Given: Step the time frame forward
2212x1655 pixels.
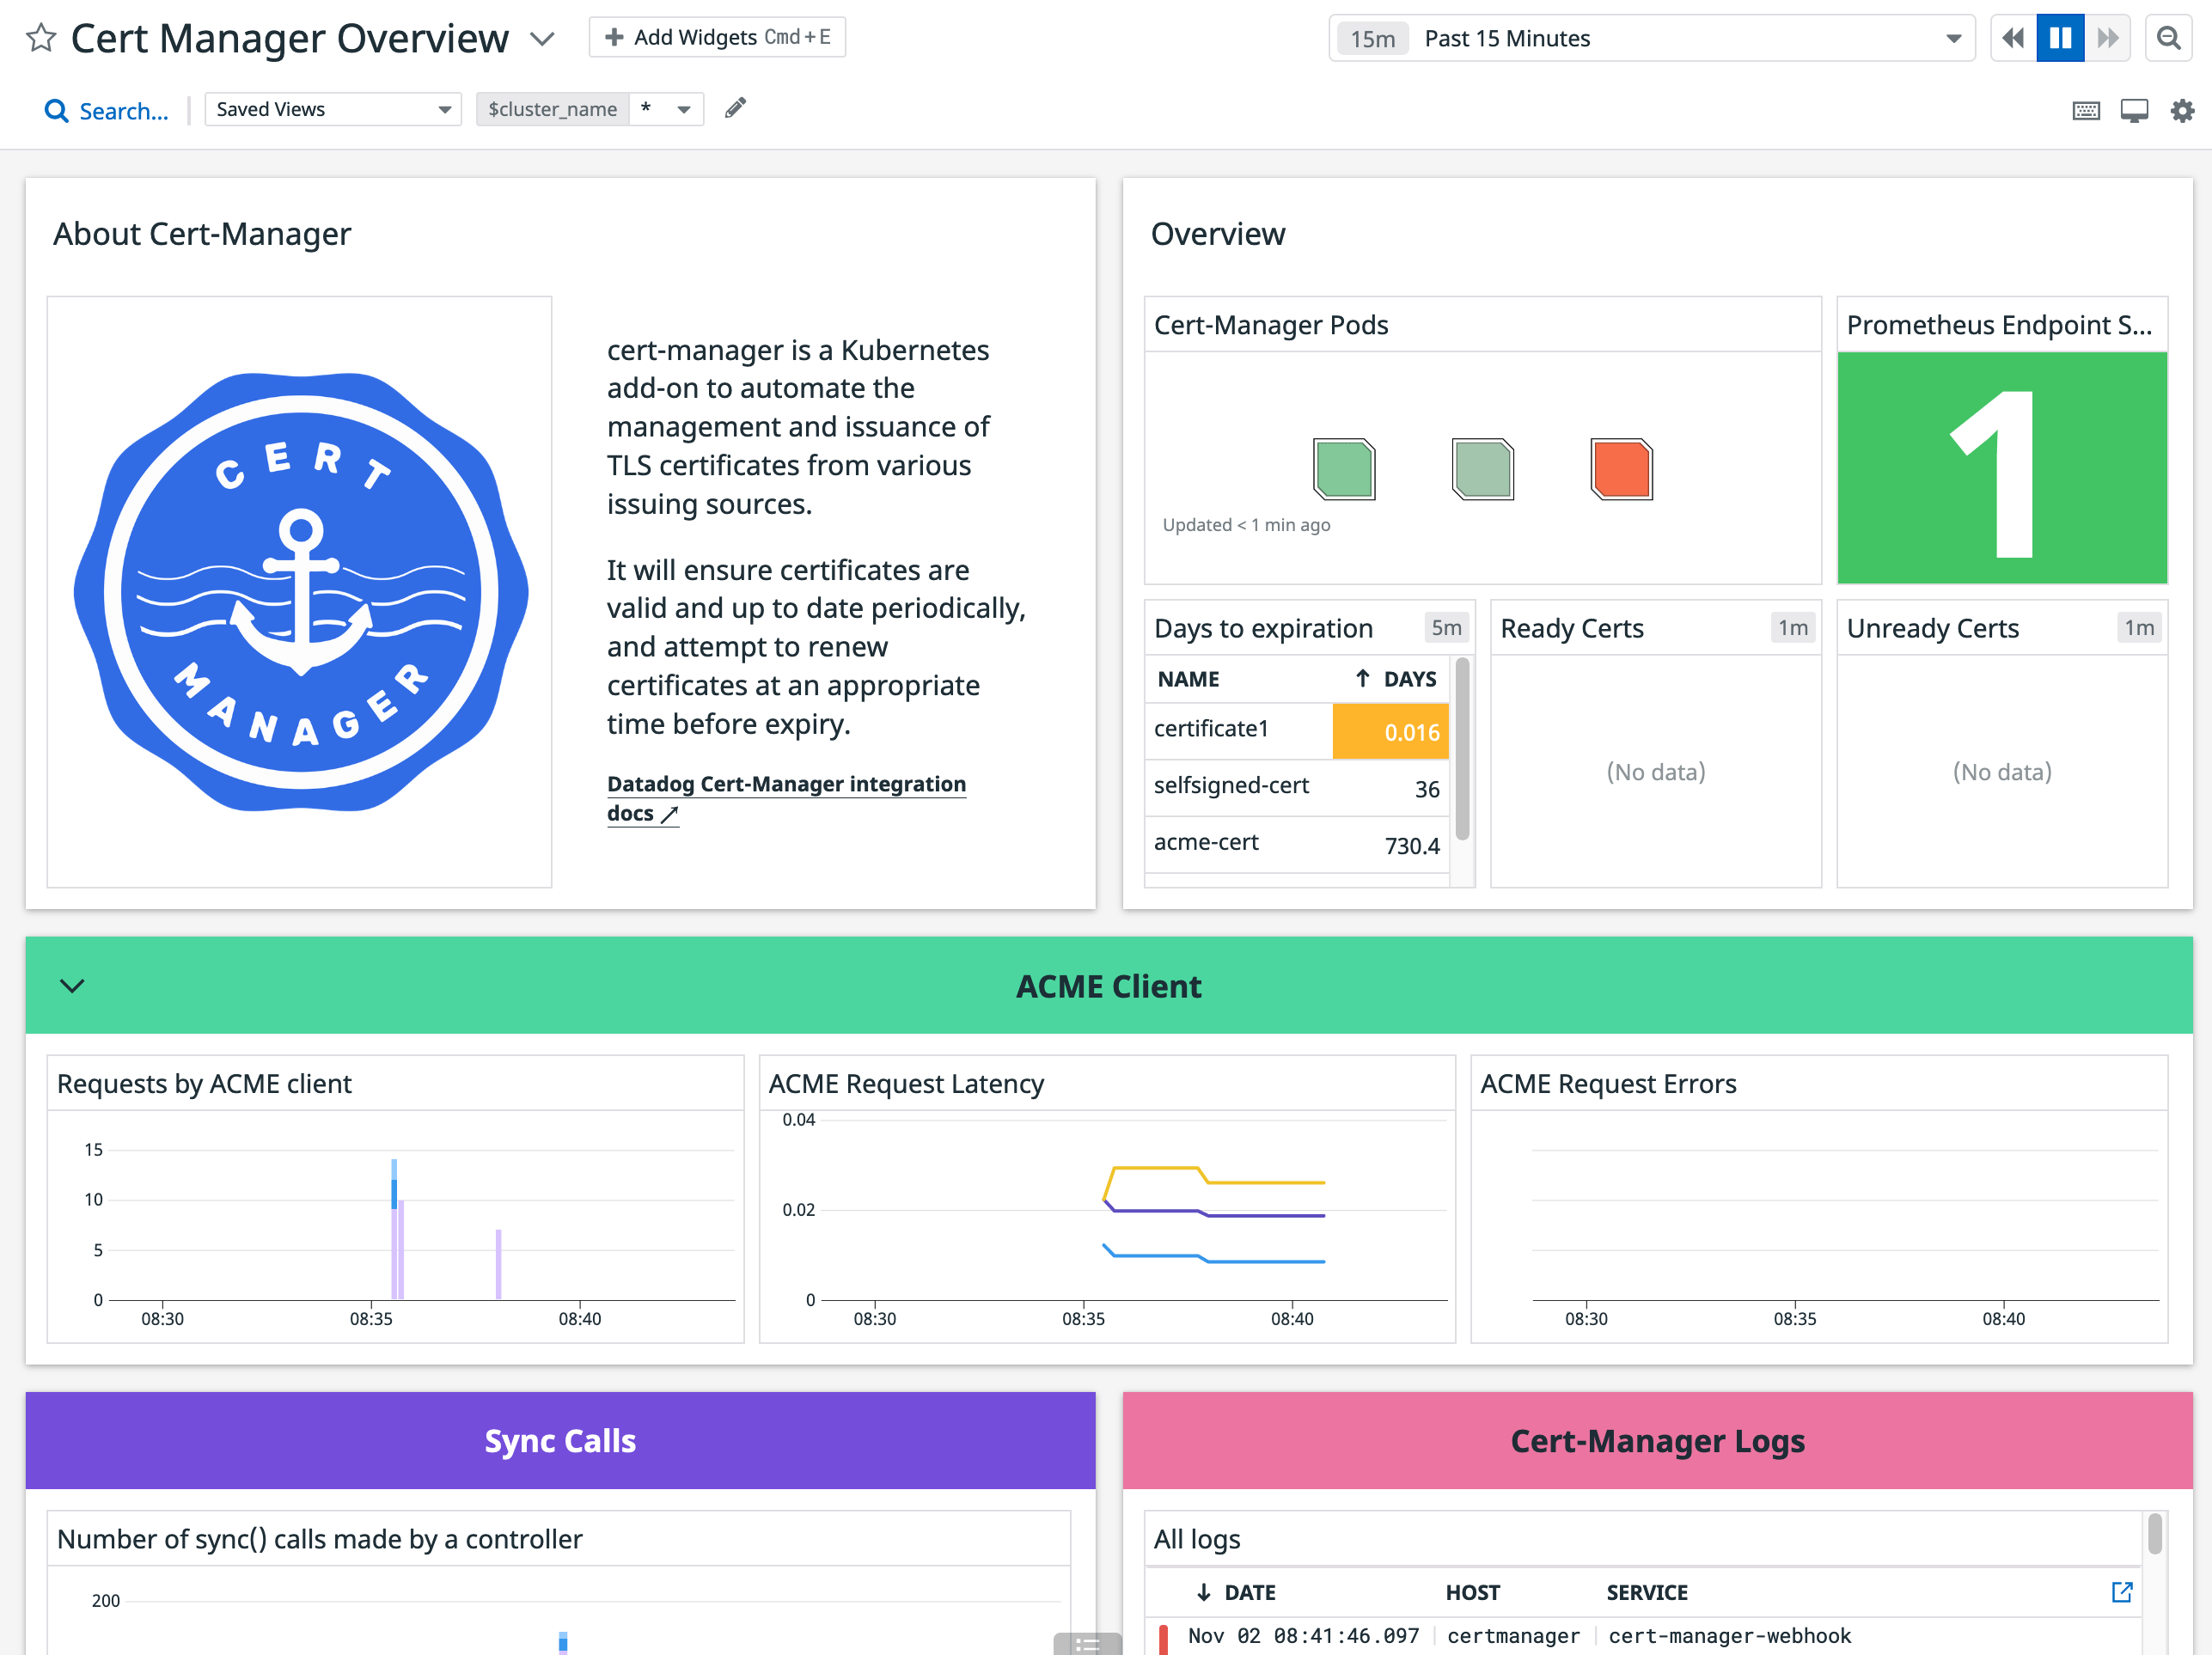Looking at the screenshot, I should tap(2107, 38).
